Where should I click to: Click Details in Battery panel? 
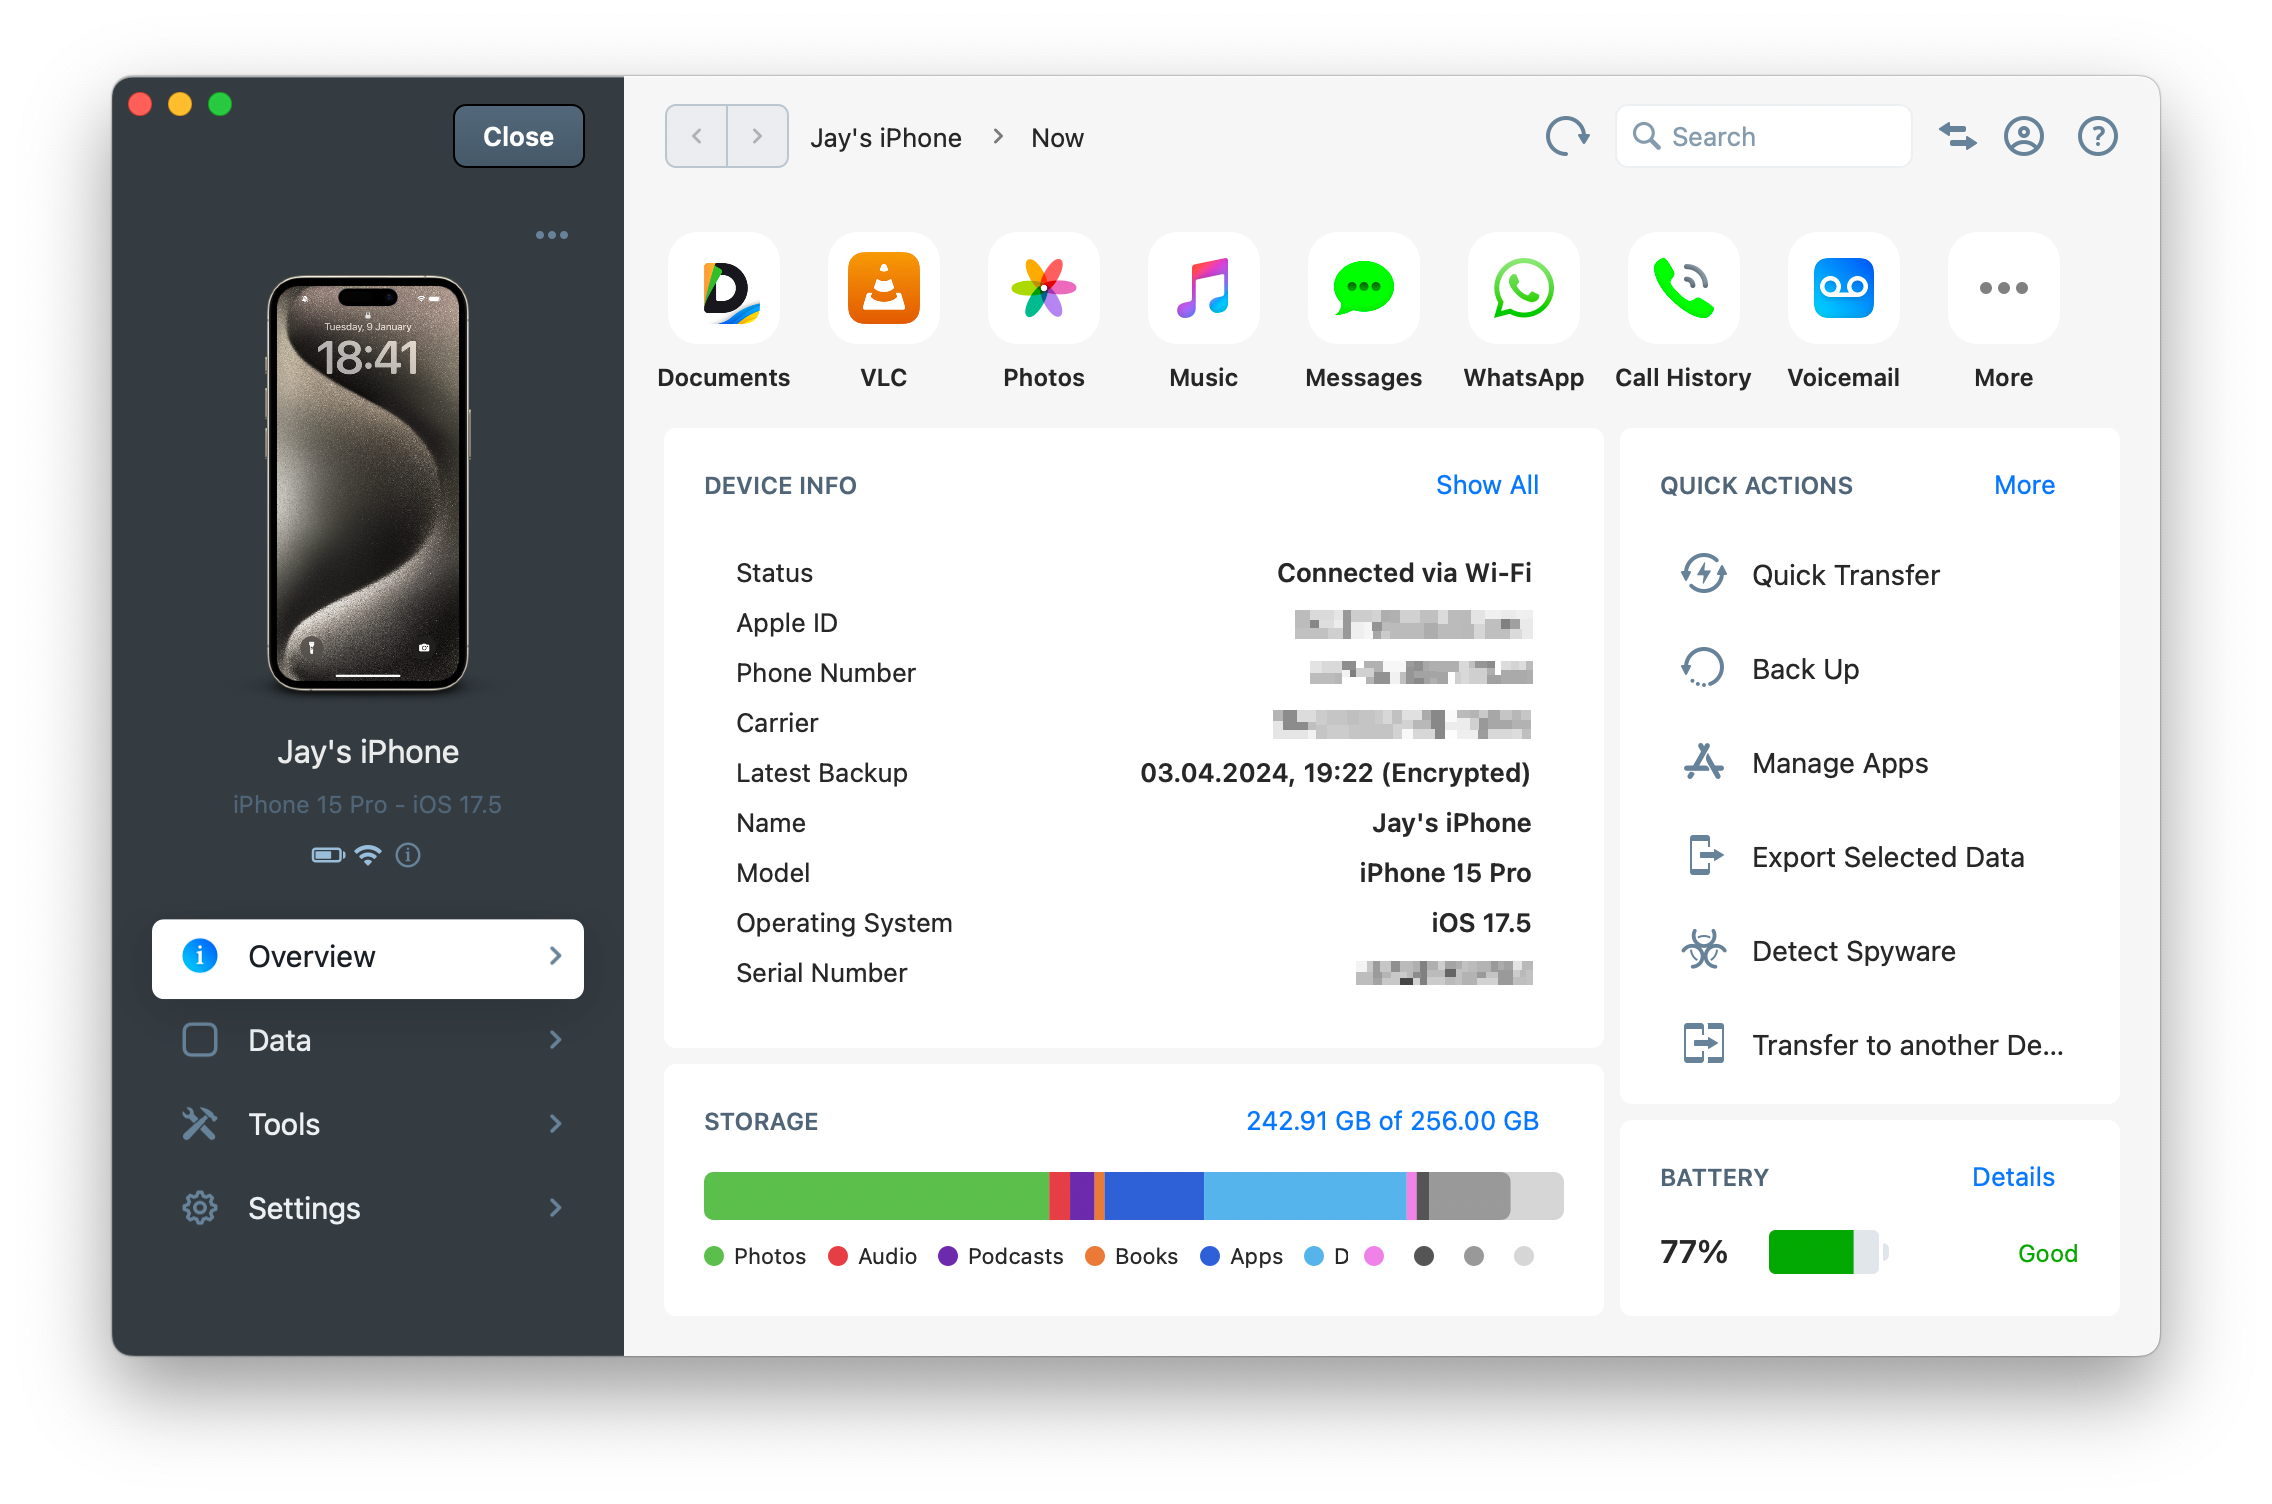(2013, 1177)
